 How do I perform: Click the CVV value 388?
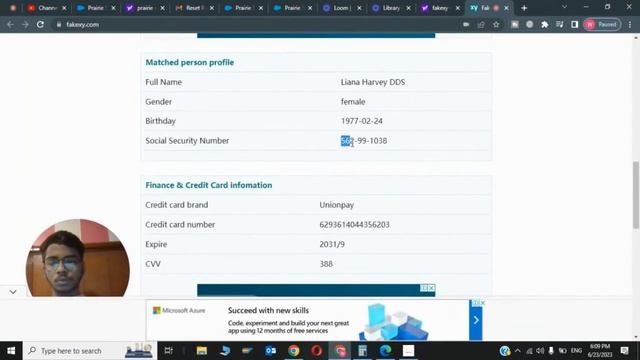point(326,264)
